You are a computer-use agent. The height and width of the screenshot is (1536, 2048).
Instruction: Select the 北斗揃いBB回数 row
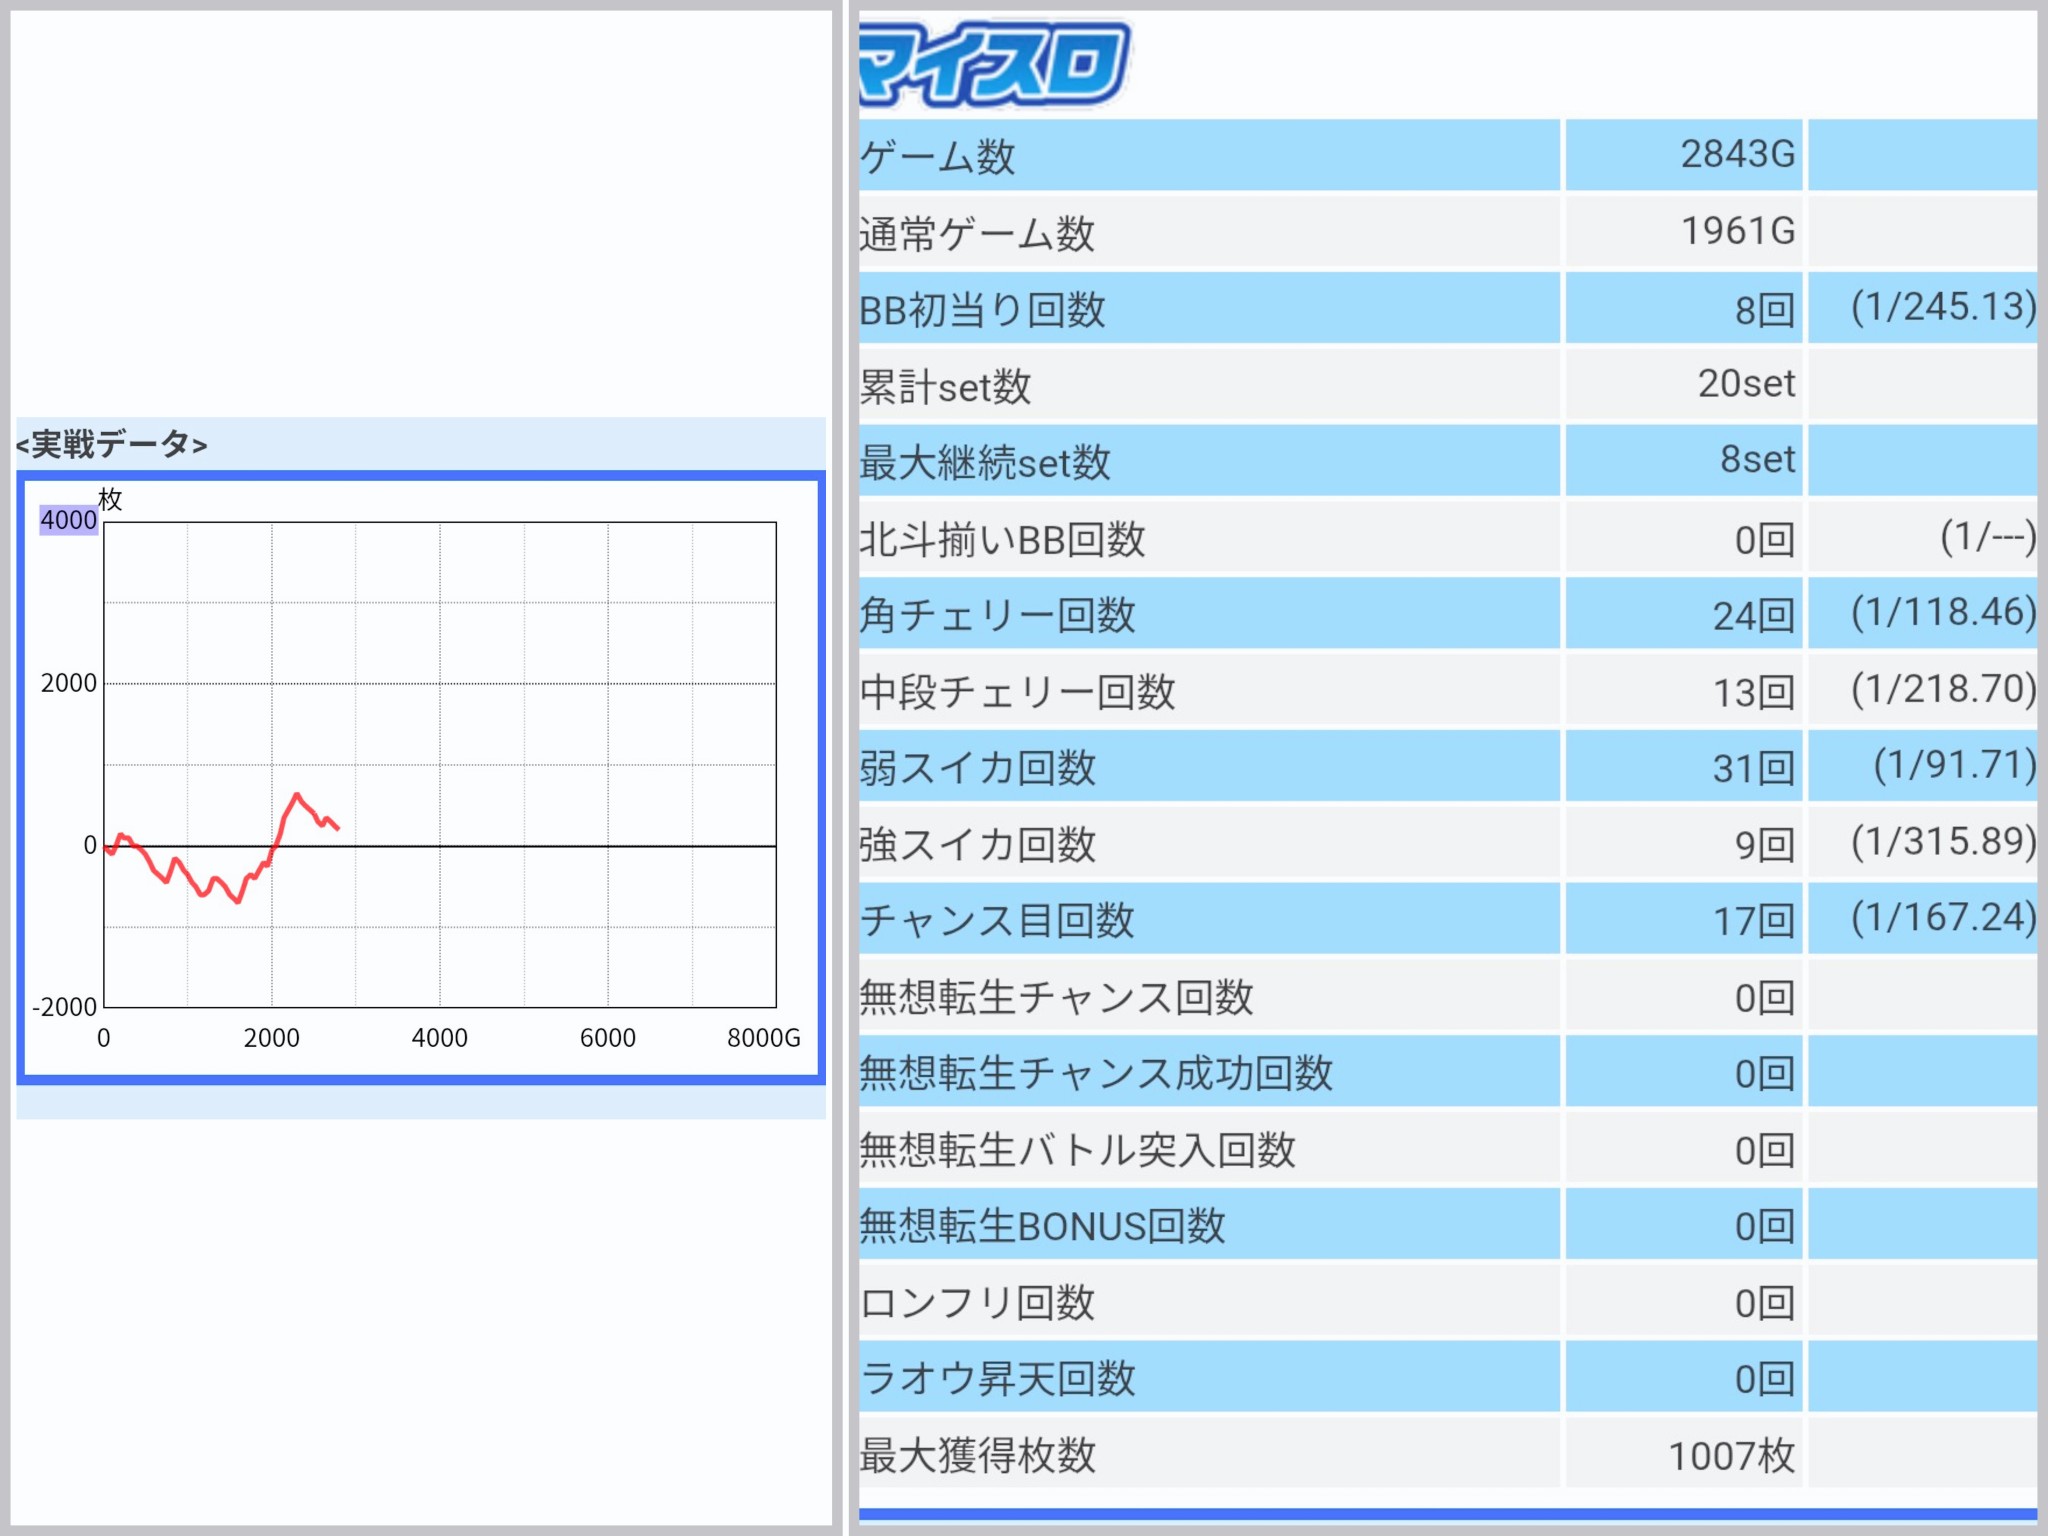click(x=1002, y=540)
